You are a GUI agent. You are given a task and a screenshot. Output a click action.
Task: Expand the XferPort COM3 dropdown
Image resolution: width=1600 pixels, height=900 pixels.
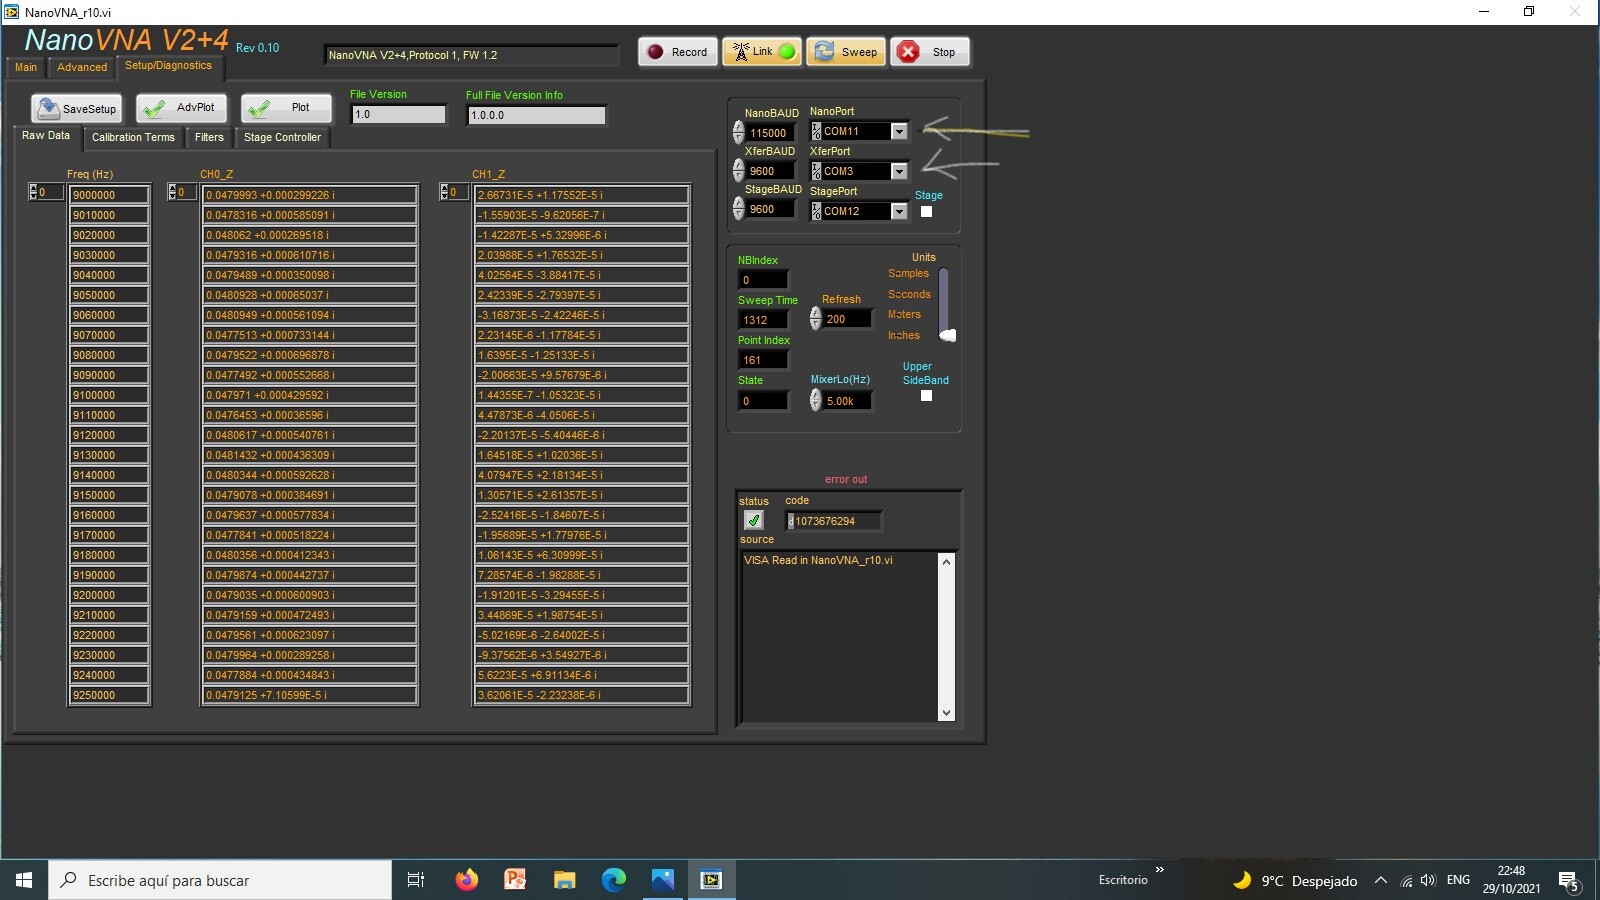pyautogui.click(x=899, y=171)
